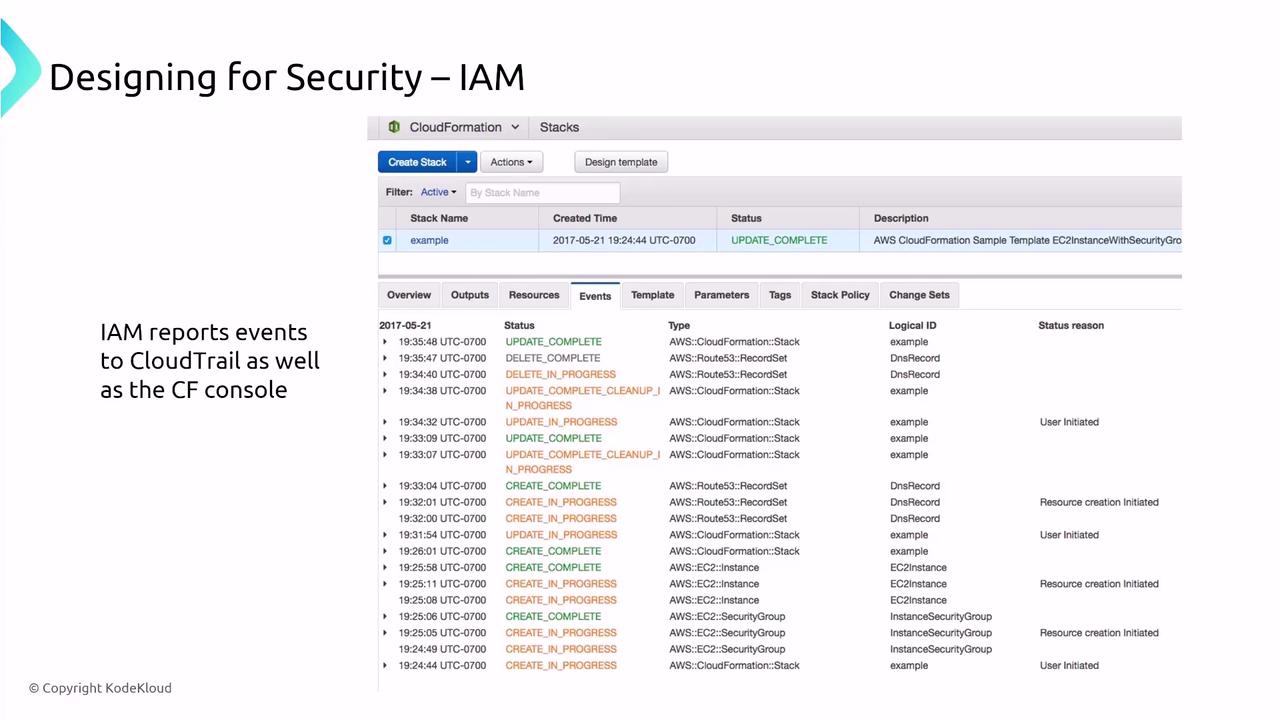This screenshot has width=1280, height=720.
Task: Select the Events tab
Action: point(595,296)
